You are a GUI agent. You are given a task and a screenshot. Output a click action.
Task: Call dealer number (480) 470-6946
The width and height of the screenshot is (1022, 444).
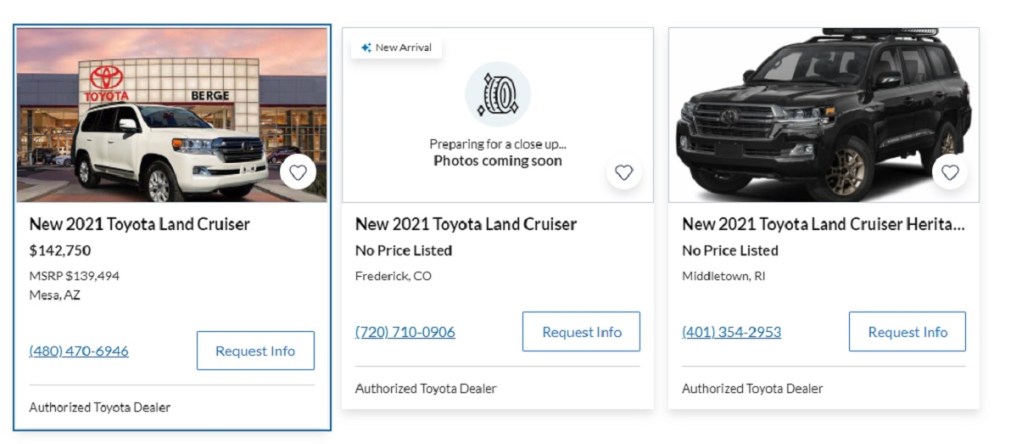point(79,351)
